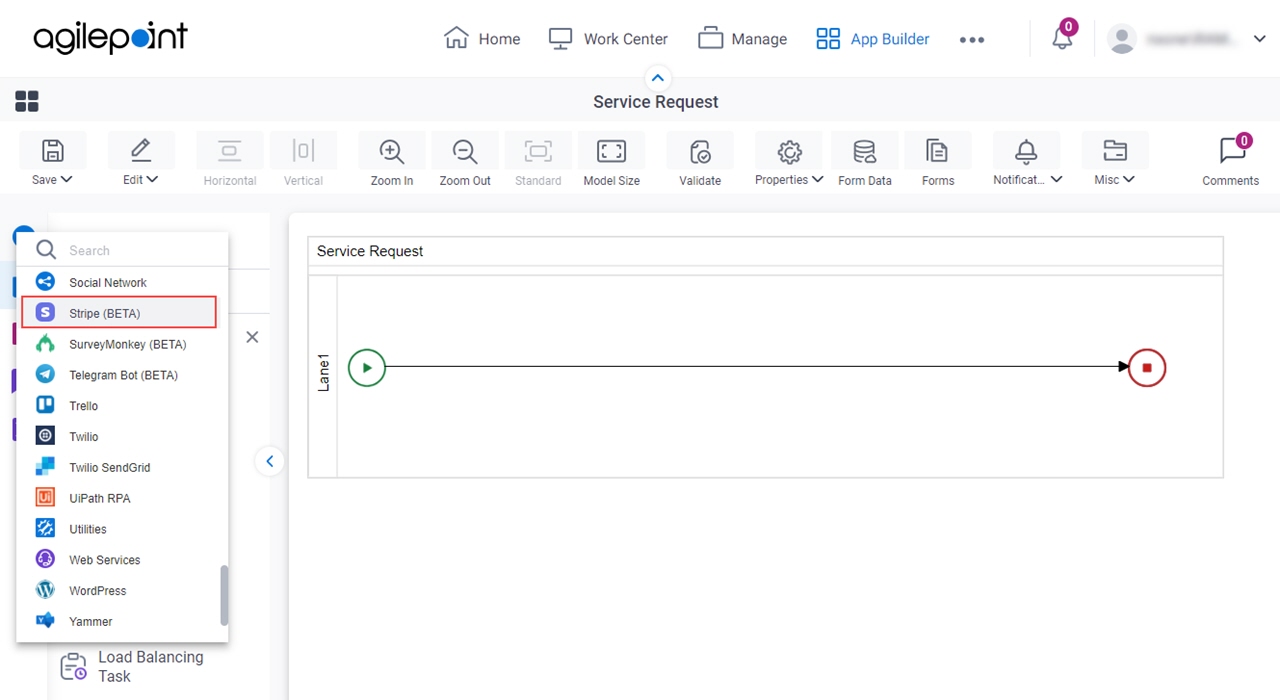Collapse the top navigation with the up chevron
The height and width of the screenshot is (700, 1280).
click(657, 78)
